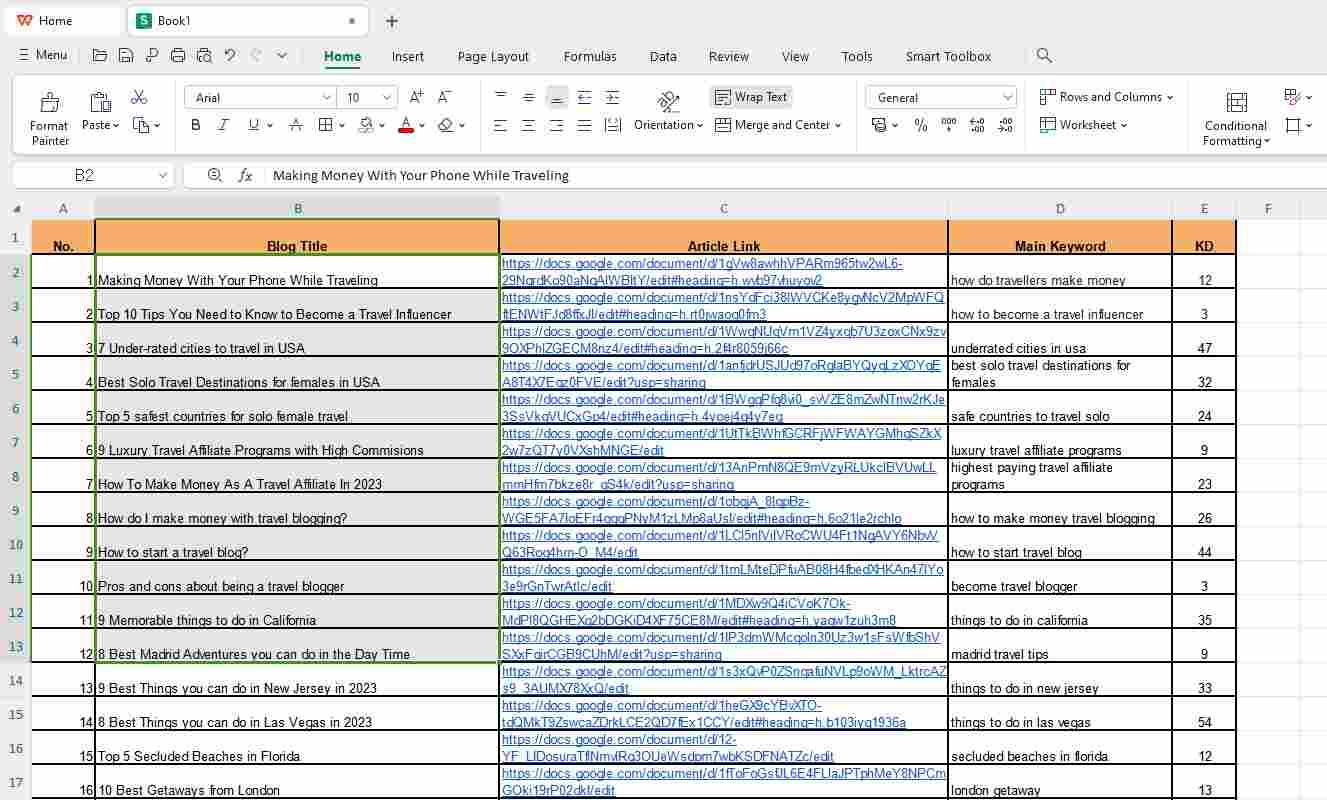Switch to the Page Layout tab
The width and height of the screenshot is (1327, 800).
click(493, 56)
